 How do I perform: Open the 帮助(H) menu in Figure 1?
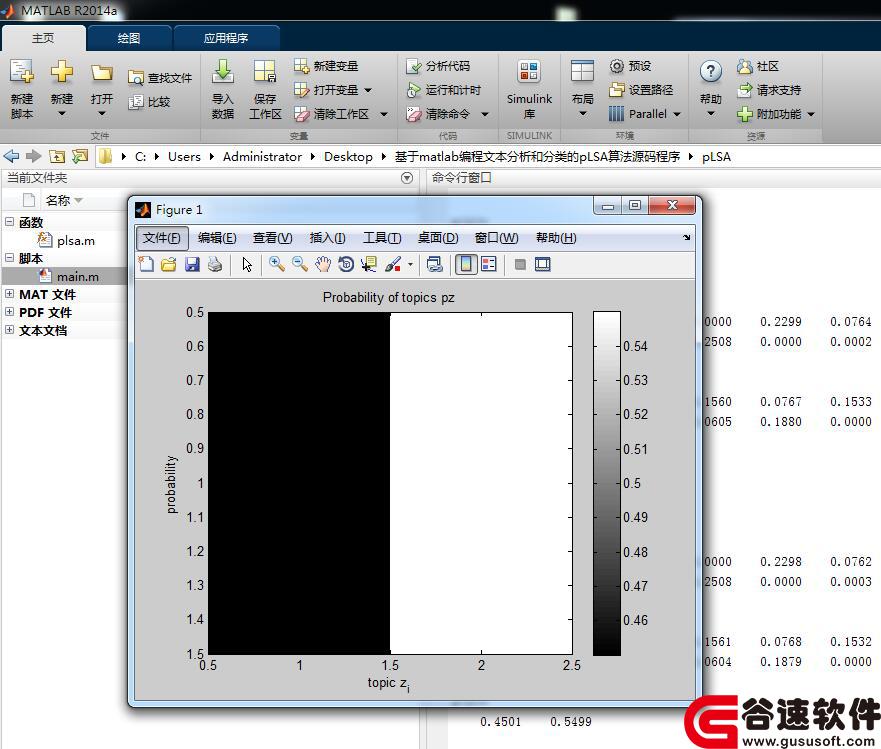(x=556, y=238)
